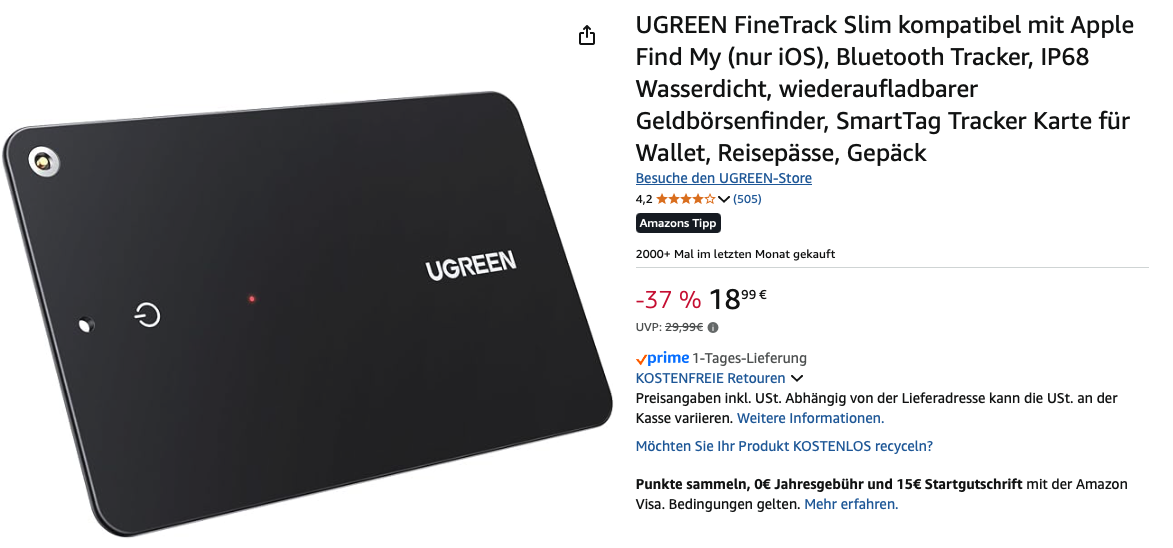1173x548 pixels.
Task: Click the Amazons Tipp badge
Action: click(678, 223)
